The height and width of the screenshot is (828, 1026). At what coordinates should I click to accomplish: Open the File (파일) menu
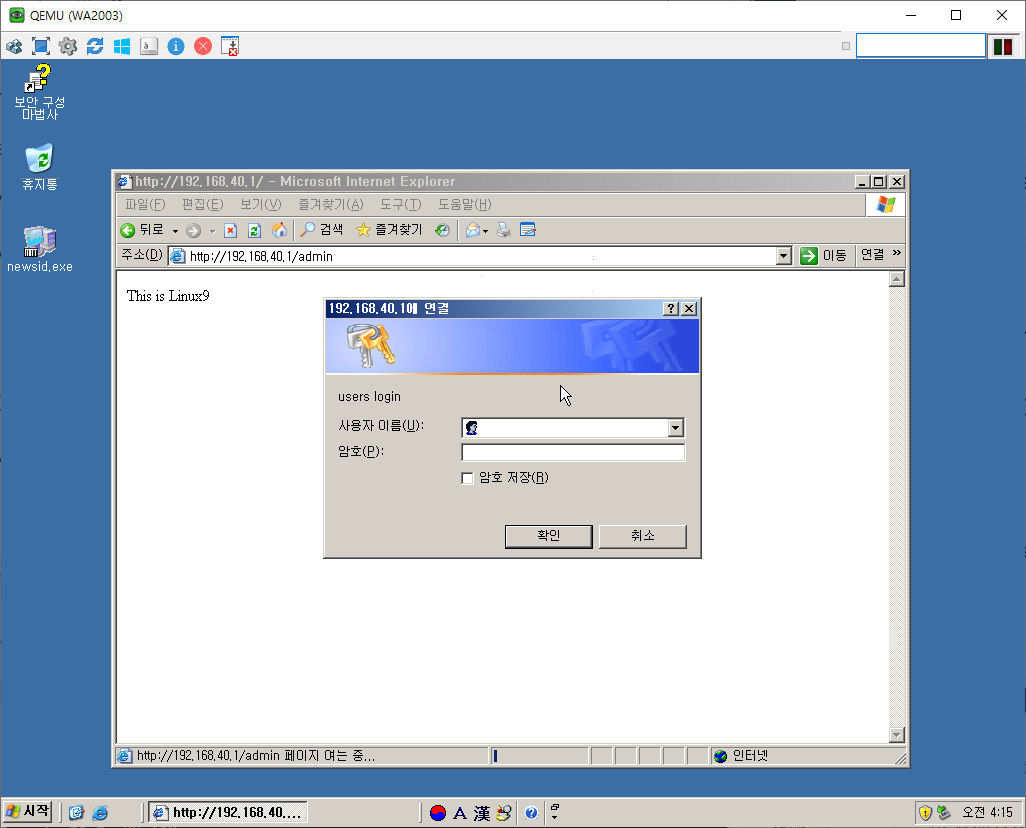tap(145, 204)
